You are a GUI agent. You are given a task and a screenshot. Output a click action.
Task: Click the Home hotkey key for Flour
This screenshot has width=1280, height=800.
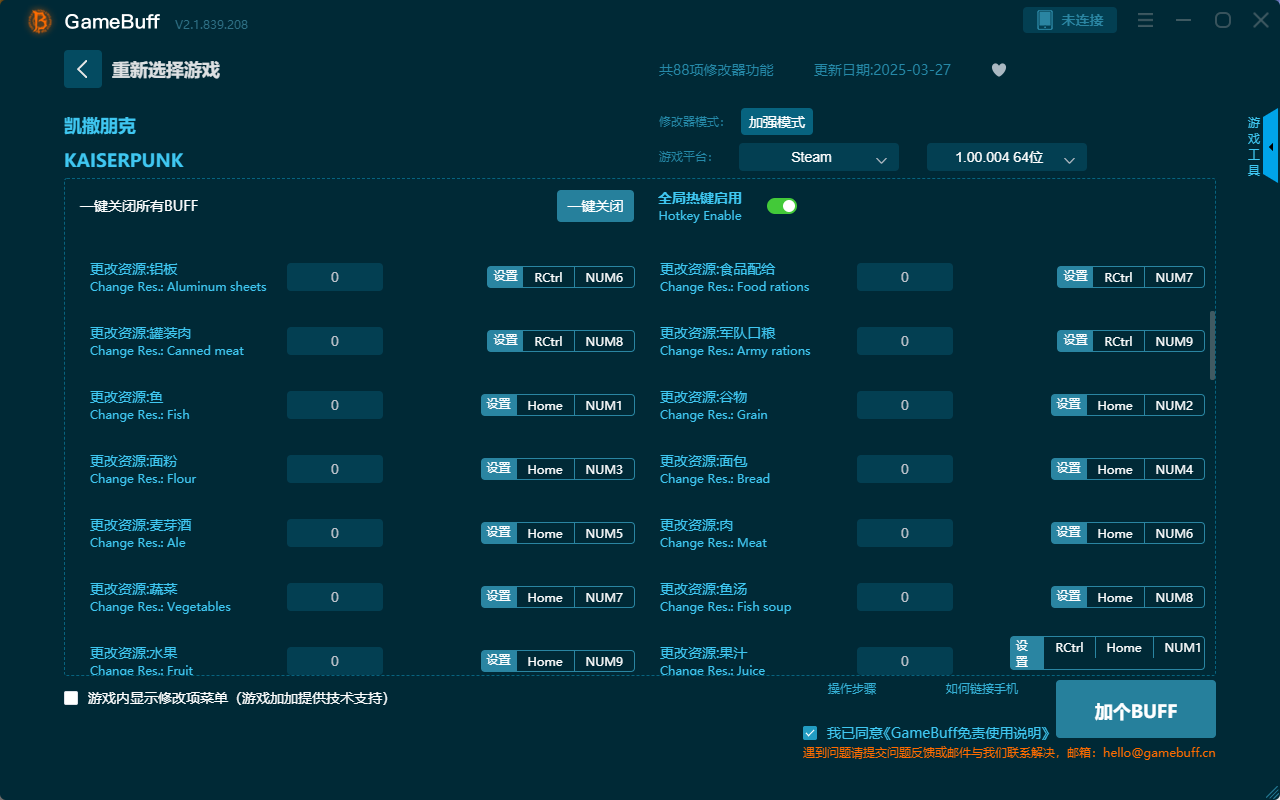545,469
